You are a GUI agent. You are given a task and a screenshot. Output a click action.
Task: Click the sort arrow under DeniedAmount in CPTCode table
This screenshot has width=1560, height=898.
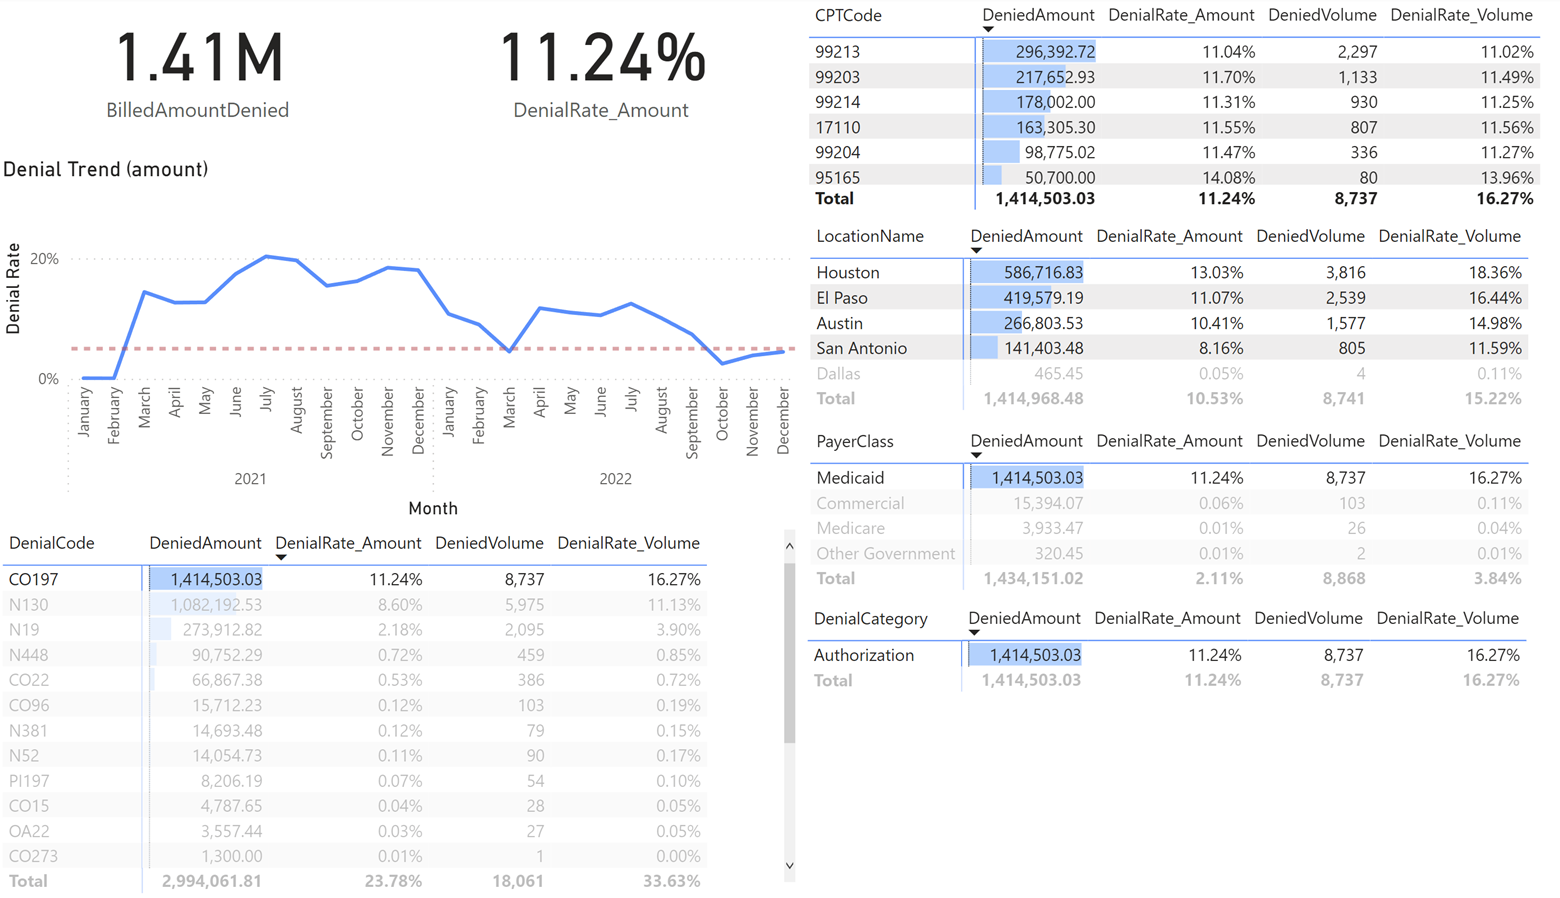(x=988, y=30)
